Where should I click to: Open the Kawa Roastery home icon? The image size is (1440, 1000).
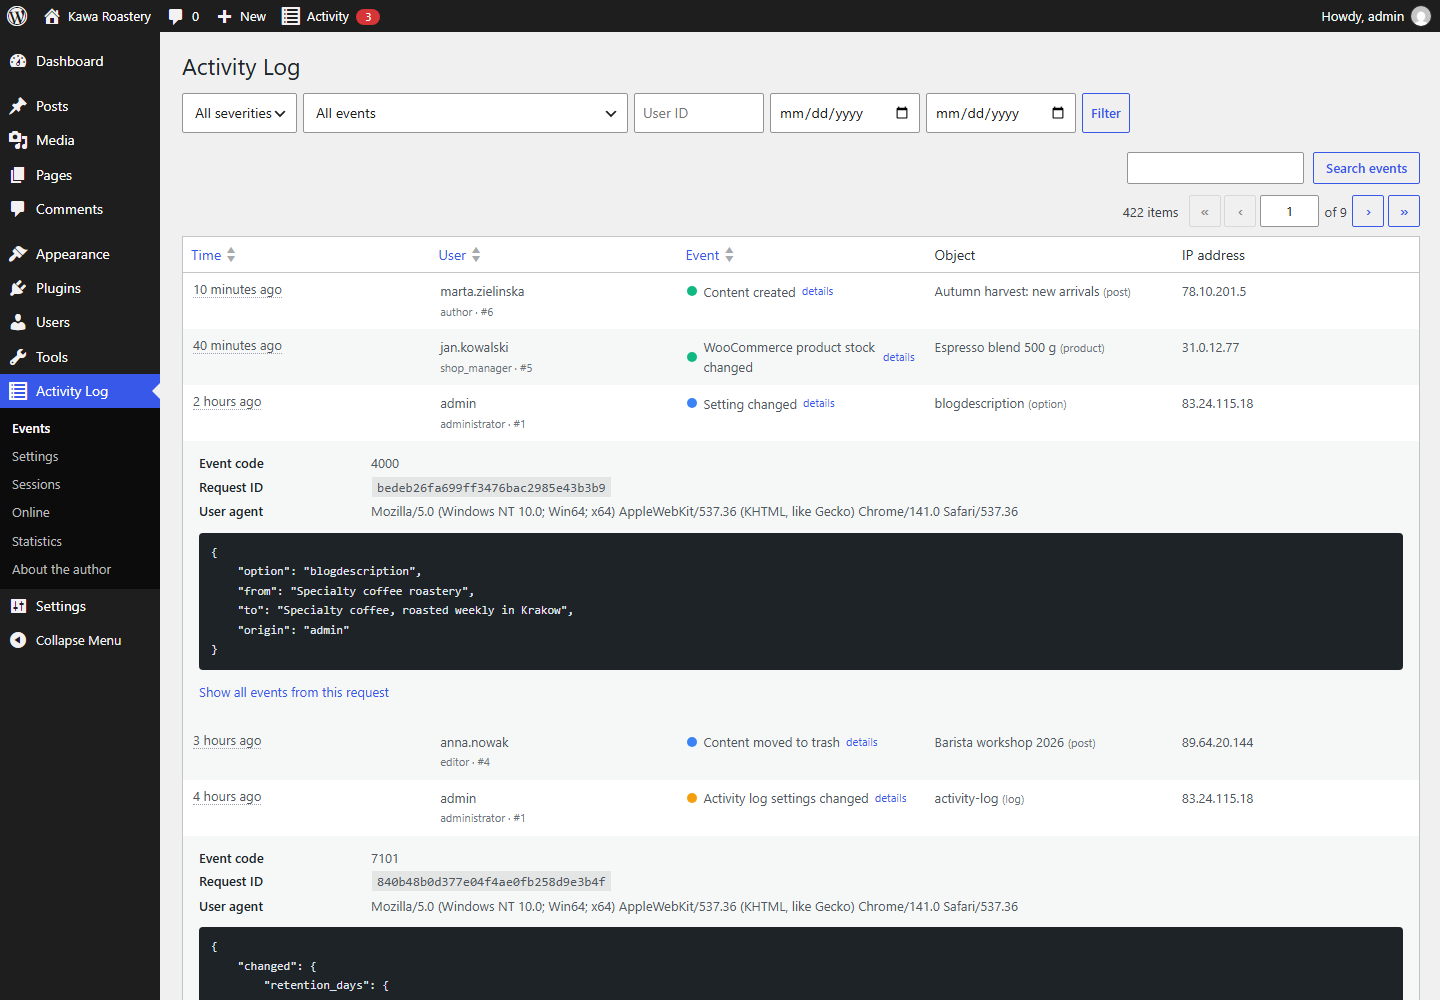pos(52,16)
